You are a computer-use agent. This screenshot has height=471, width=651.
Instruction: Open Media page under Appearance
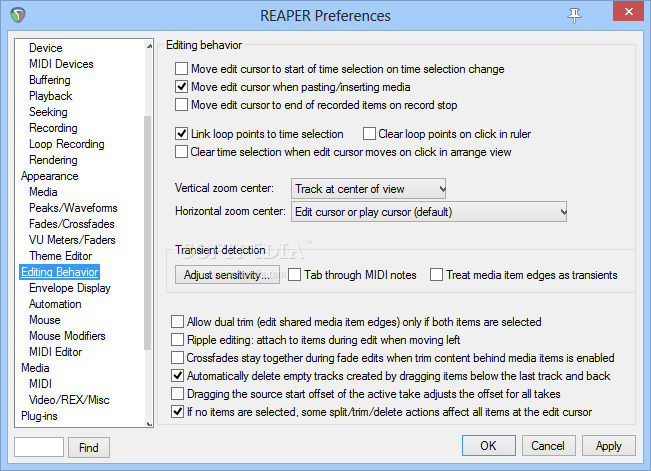(43, 192)
